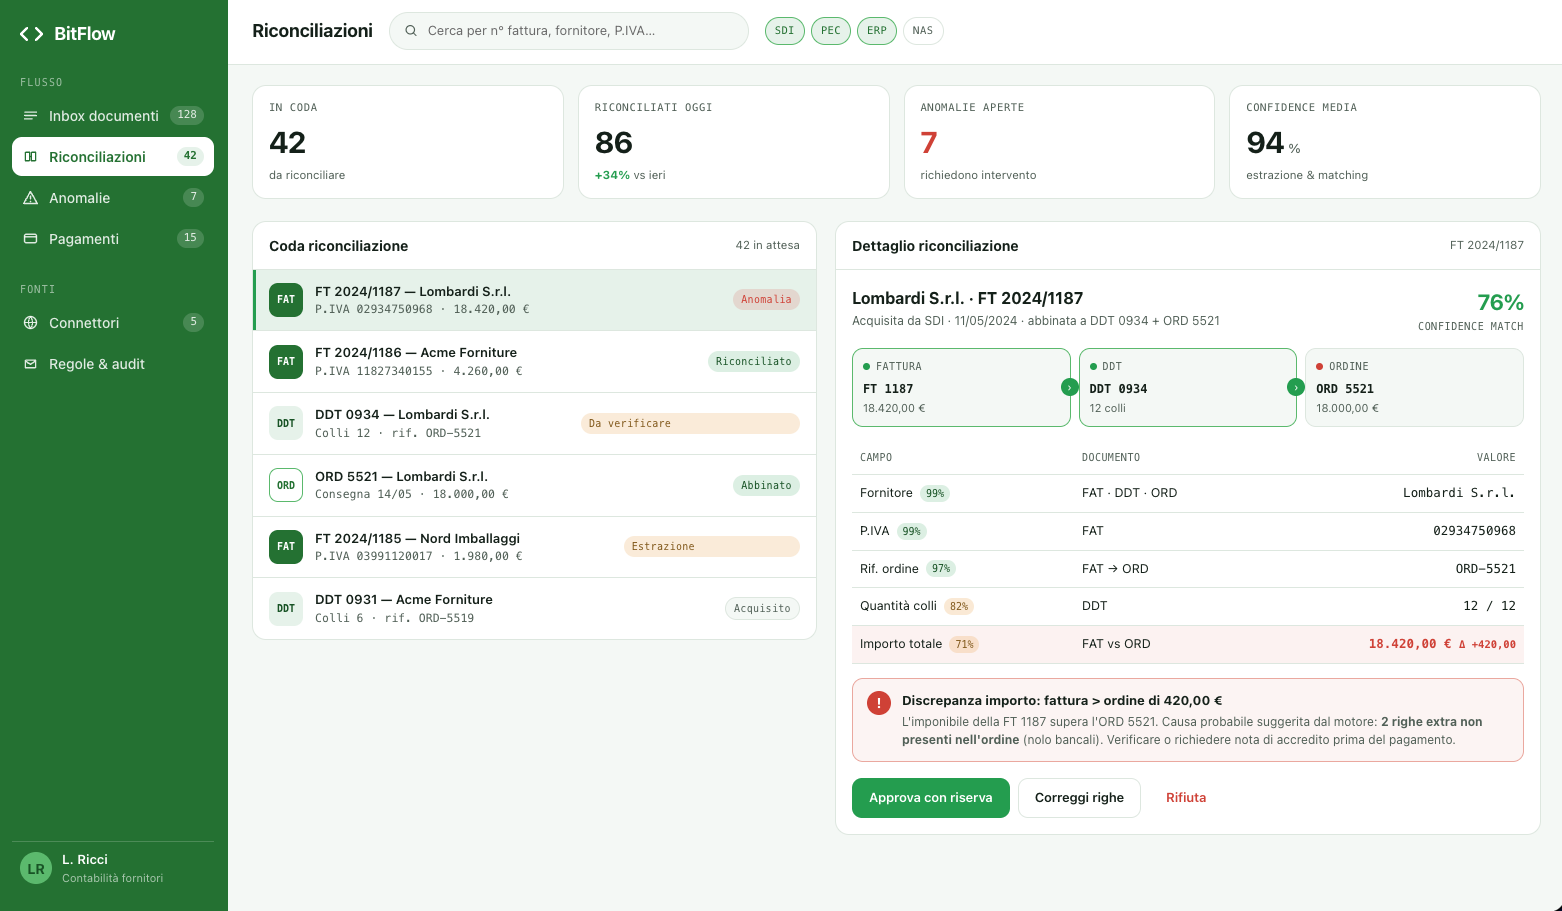Click the 76% confidence match value
This screenshot has height=911, width=1562.
pos(1500,303)
